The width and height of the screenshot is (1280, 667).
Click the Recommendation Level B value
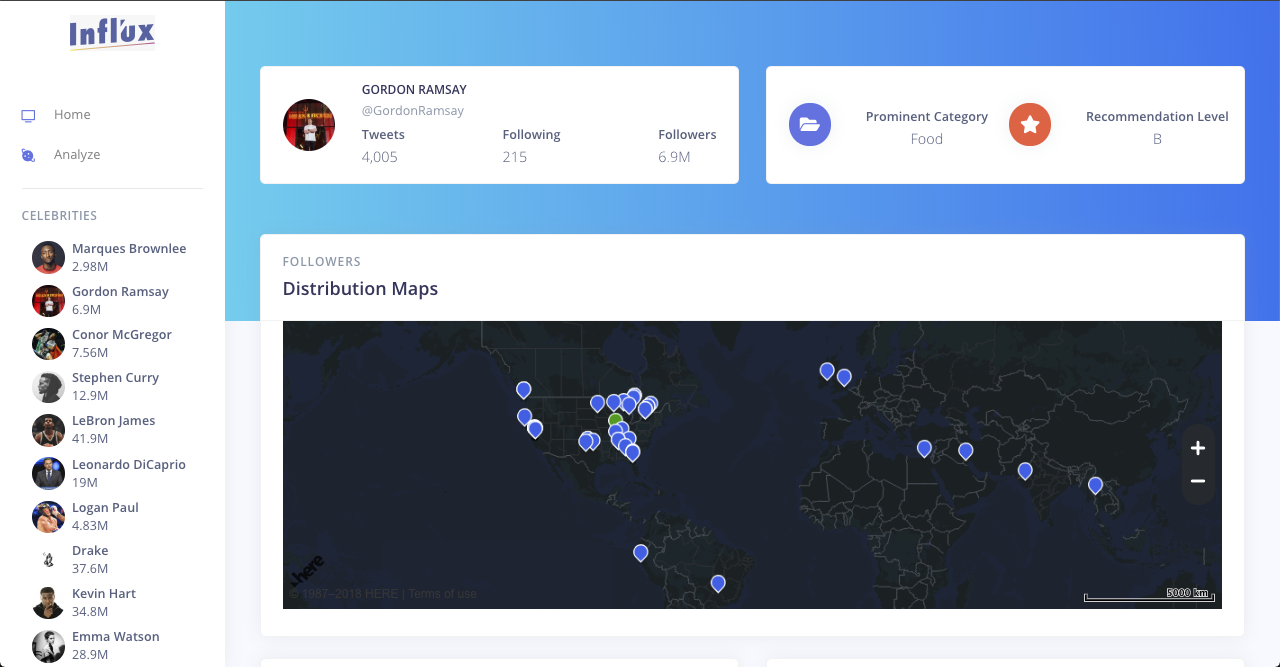(x=1157, y=139)
